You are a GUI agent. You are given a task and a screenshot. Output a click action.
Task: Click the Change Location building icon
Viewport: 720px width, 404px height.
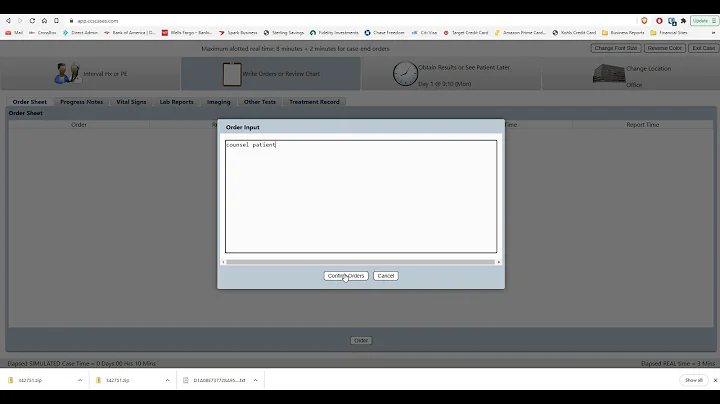pos(608,73)
